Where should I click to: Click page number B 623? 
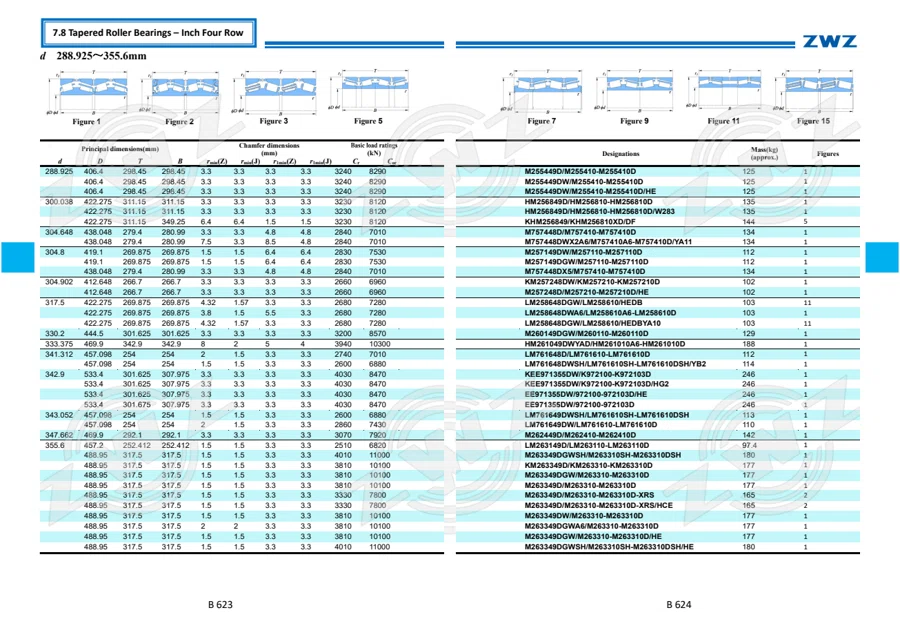click(x=220, y=604)
